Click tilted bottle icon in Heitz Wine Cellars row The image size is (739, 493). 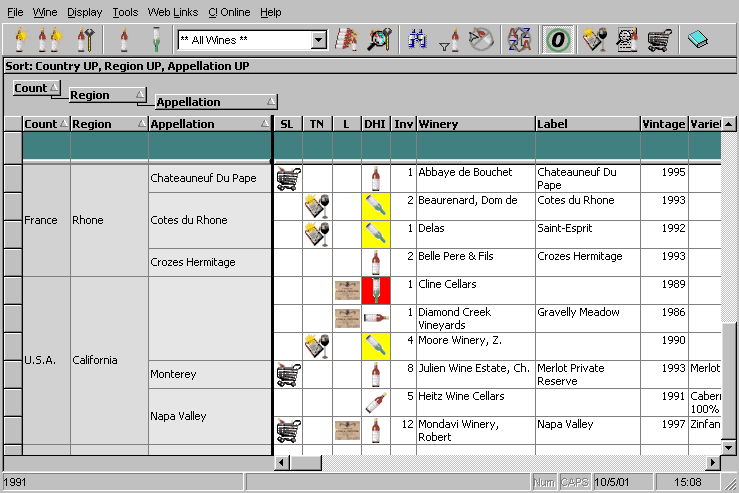376,403
